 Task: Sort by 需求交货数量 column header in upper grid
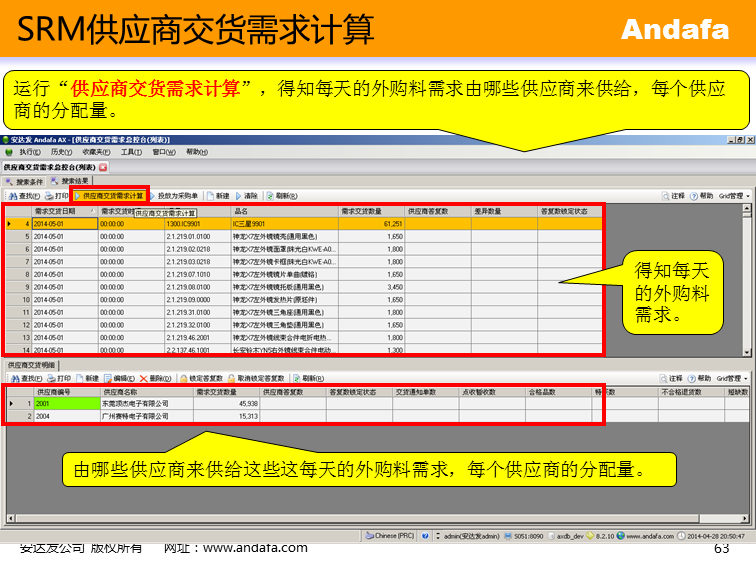click(x=361, y=211)
